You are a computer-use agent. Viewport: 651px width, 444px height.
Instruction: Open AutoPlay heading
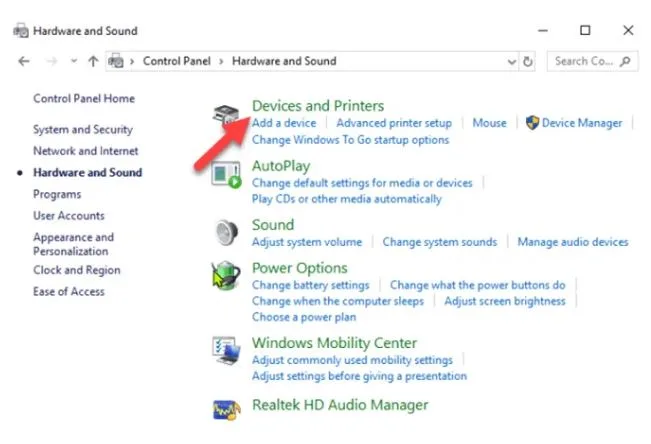pyautogui.click(x=281, y=166)
